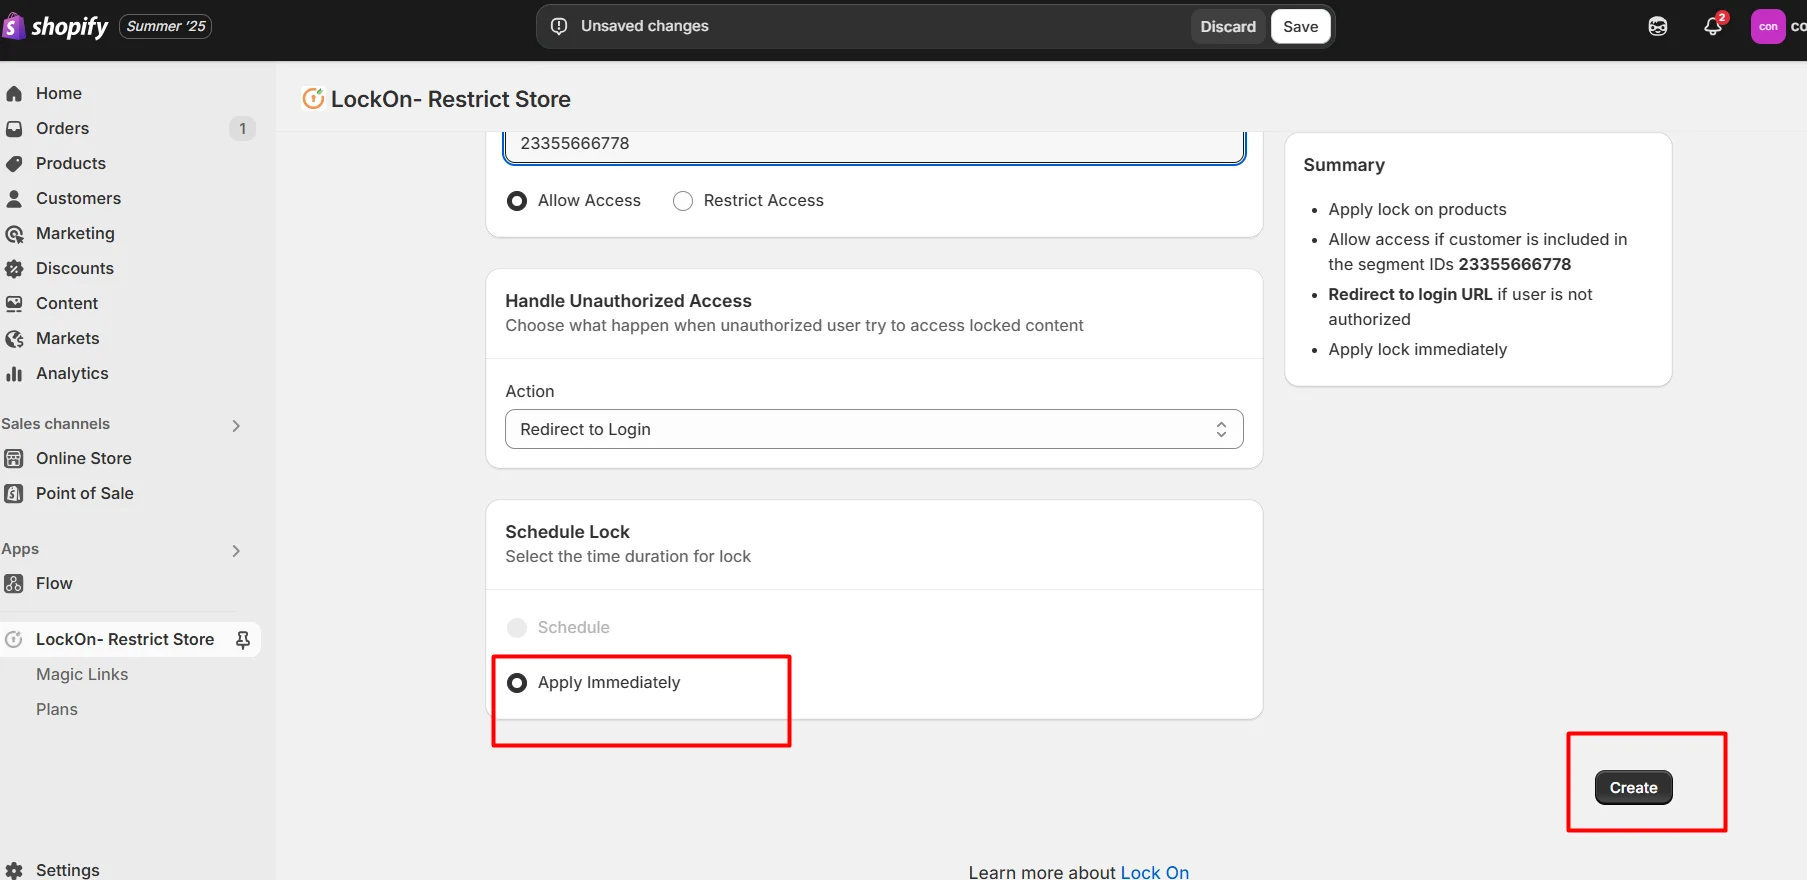Viewport: 1807px width, 880px height.
Task: Click the LockOn app logo in the page header
Action: 313,98
